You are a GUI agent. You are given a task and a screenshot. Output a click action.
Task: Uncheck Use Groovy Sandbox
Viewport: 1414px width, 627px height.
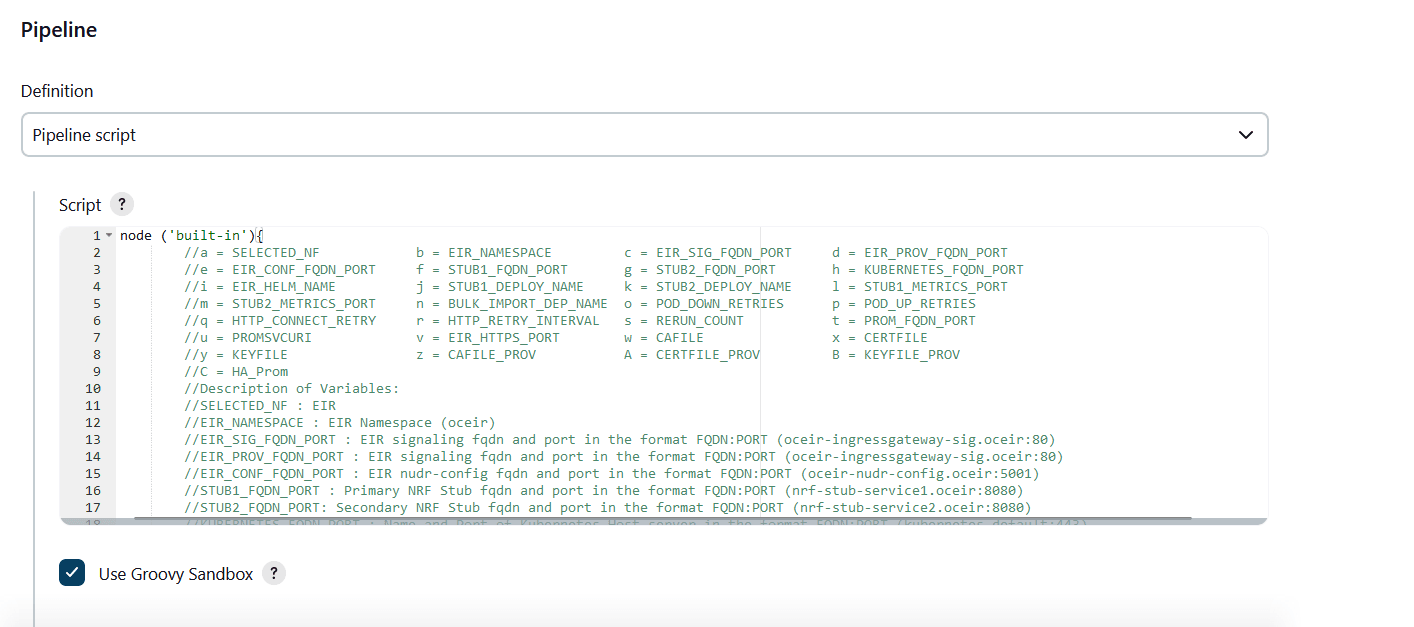[71, 573]
